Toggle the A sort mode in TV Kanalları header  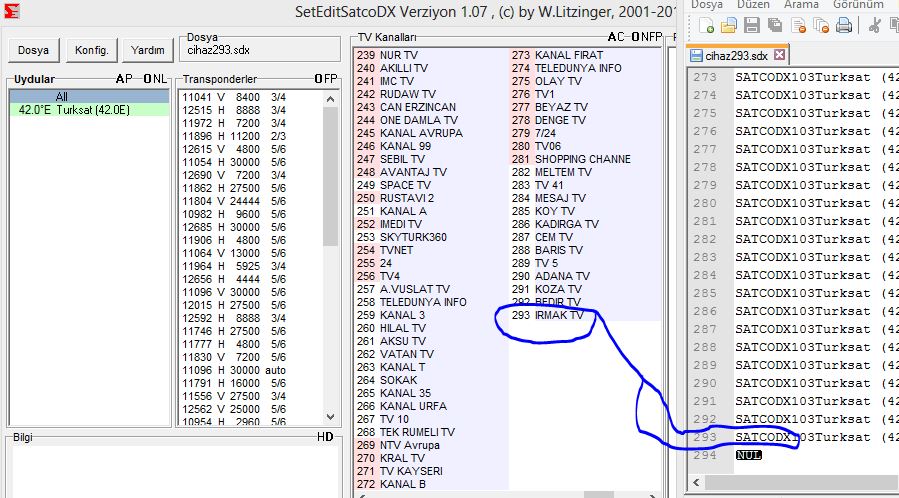[x=612, y=37]
